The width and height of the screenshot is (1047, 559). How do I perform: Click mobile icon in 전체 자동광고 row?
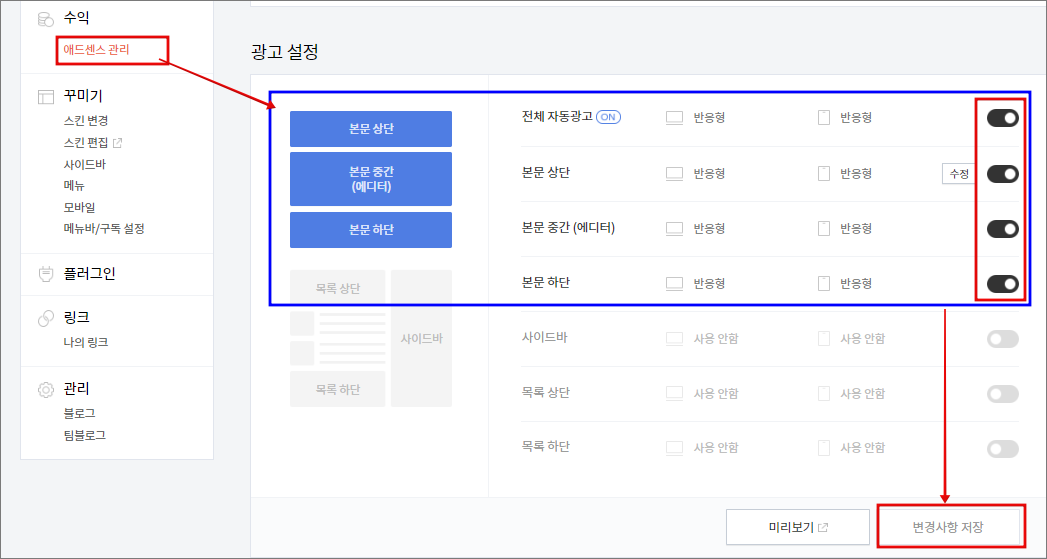tap(824, 118)
